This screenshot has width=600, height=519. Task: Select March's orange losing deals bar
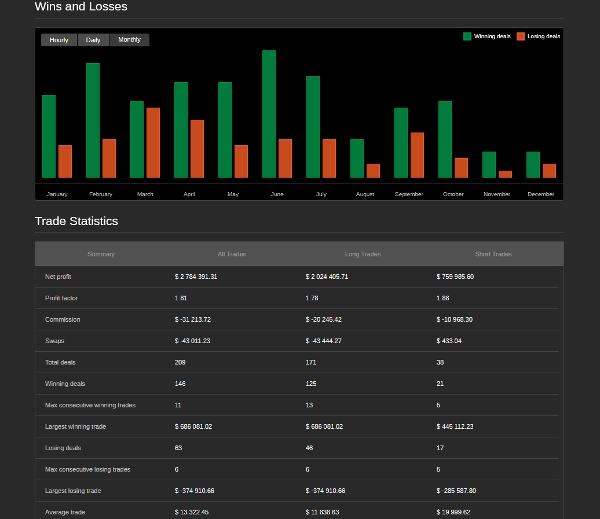pyautogui.click(x=153, y=143)
